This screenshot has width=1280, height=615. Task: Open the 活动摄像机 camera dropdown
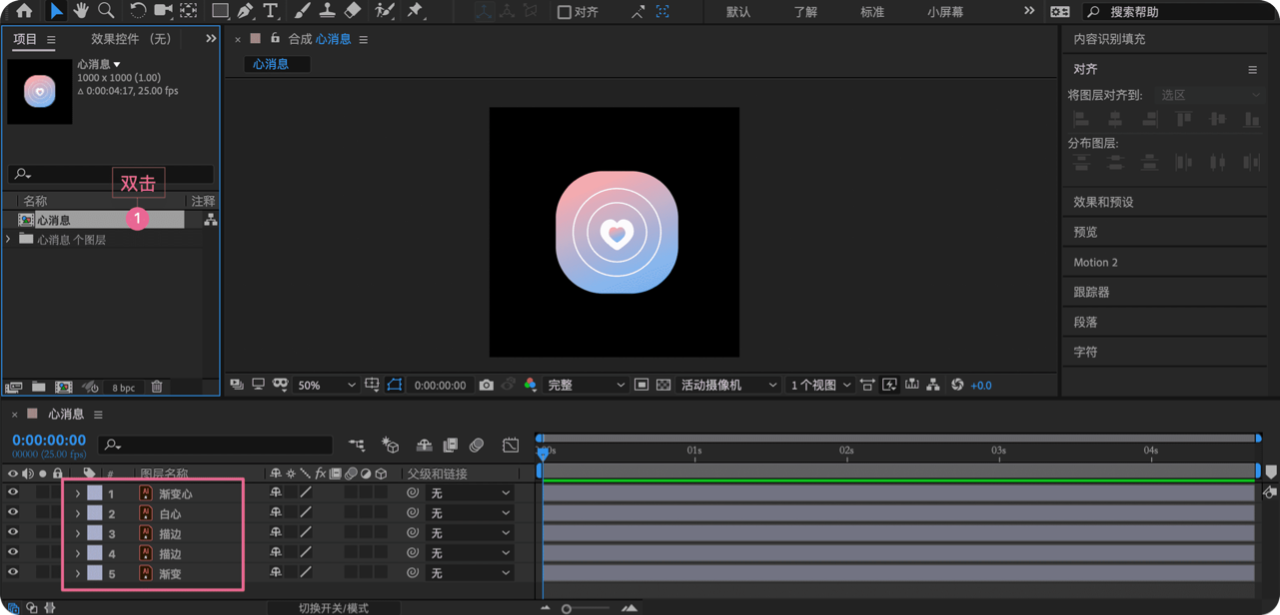click(x=729, y=385)
